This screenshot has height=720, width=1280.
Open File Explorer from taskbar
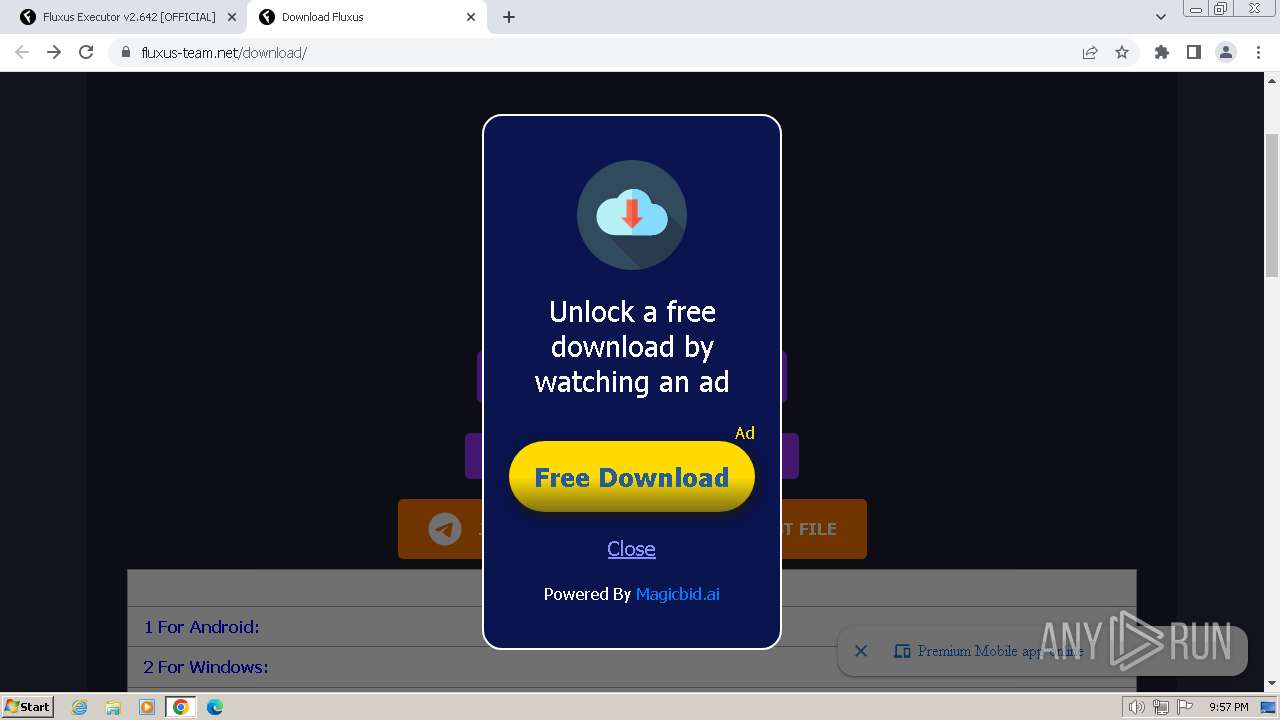point(113,707)
